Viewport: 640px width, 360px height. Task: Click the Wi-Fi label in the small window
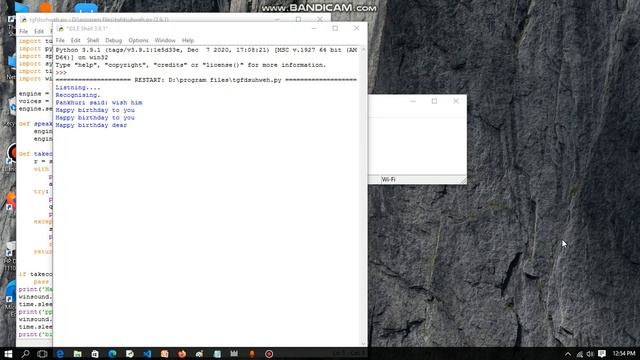389,180
